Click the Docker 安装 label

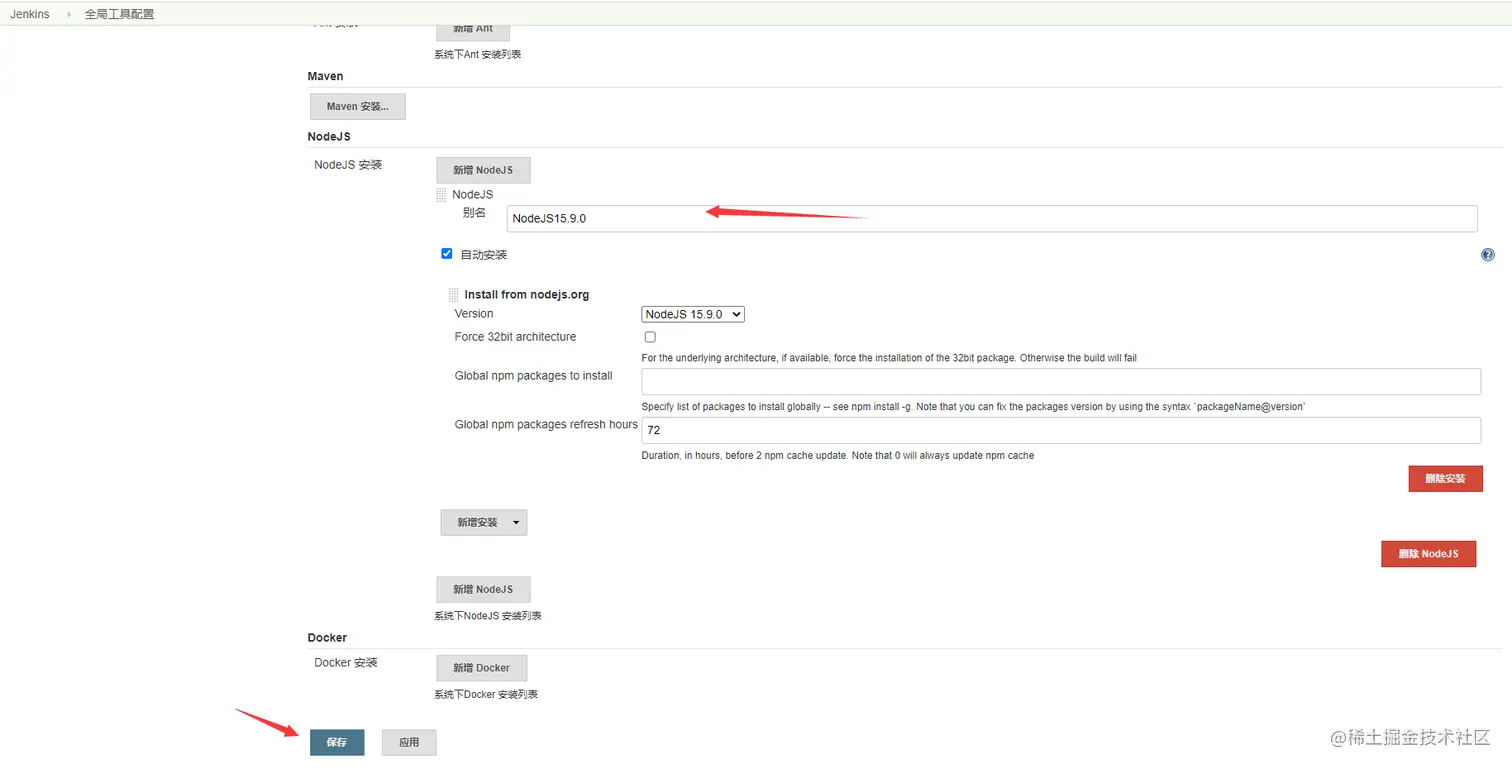point(346,662)
